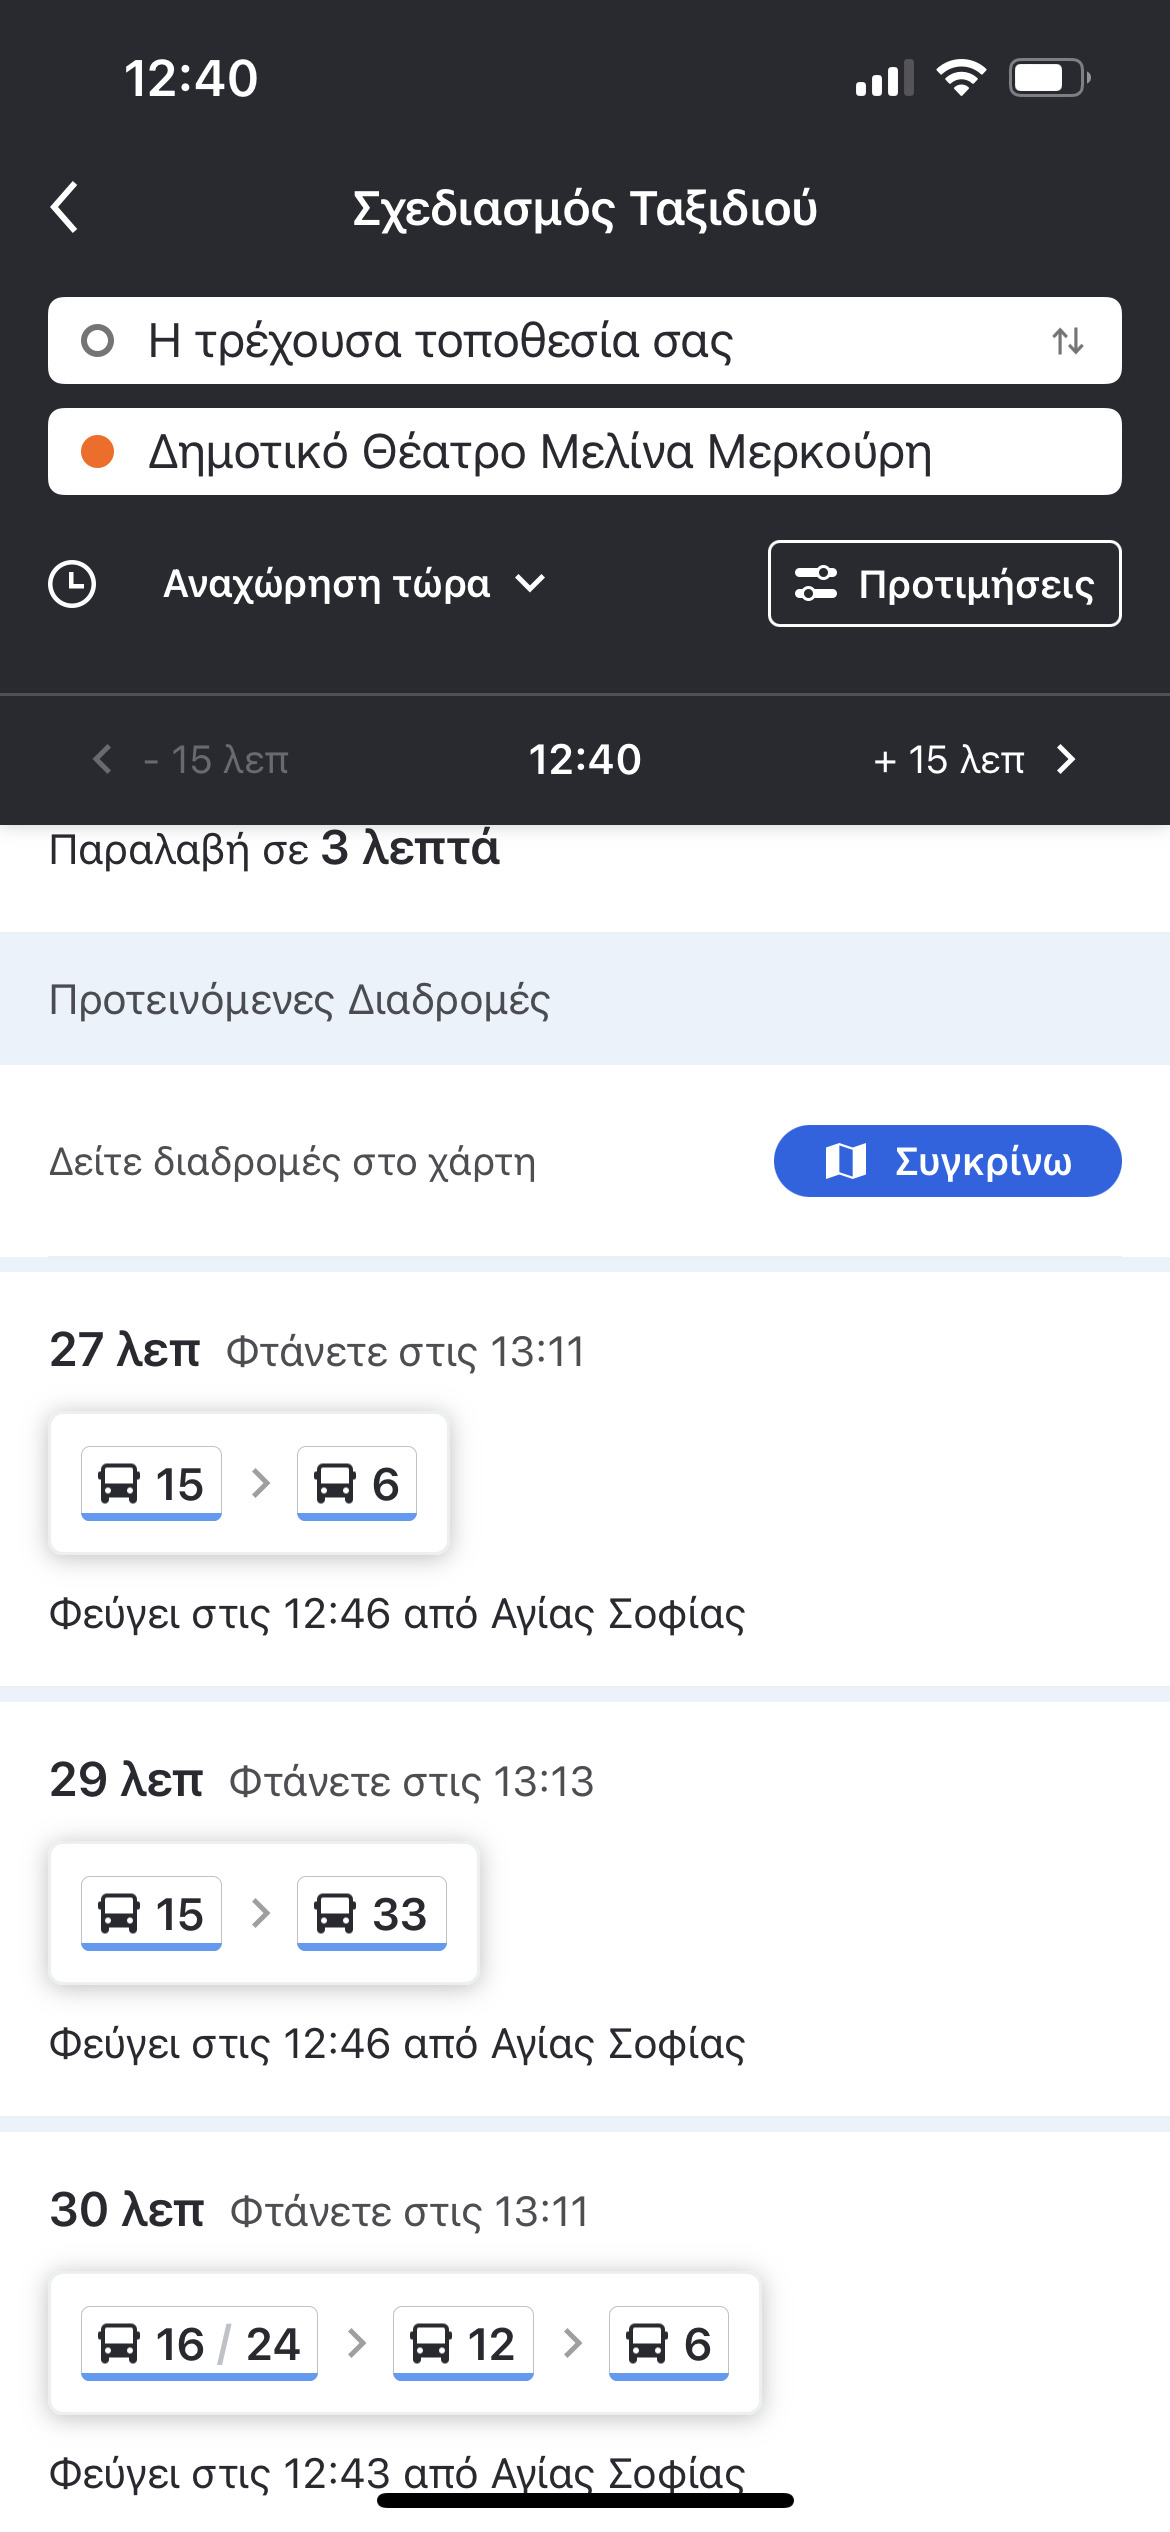Viewport: 1170px width, 2532px height.
Task: Tap the clock icon beside departure time
Action: point(72,584)
